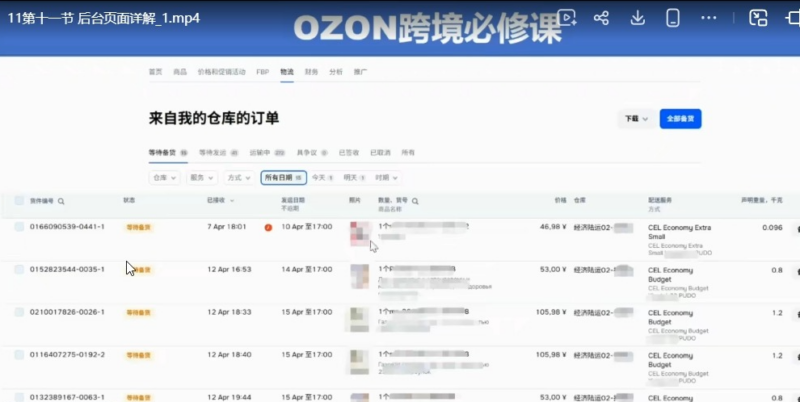Sort by the 已接收 column arrow

pyautogui.click(x=232, y=200)
